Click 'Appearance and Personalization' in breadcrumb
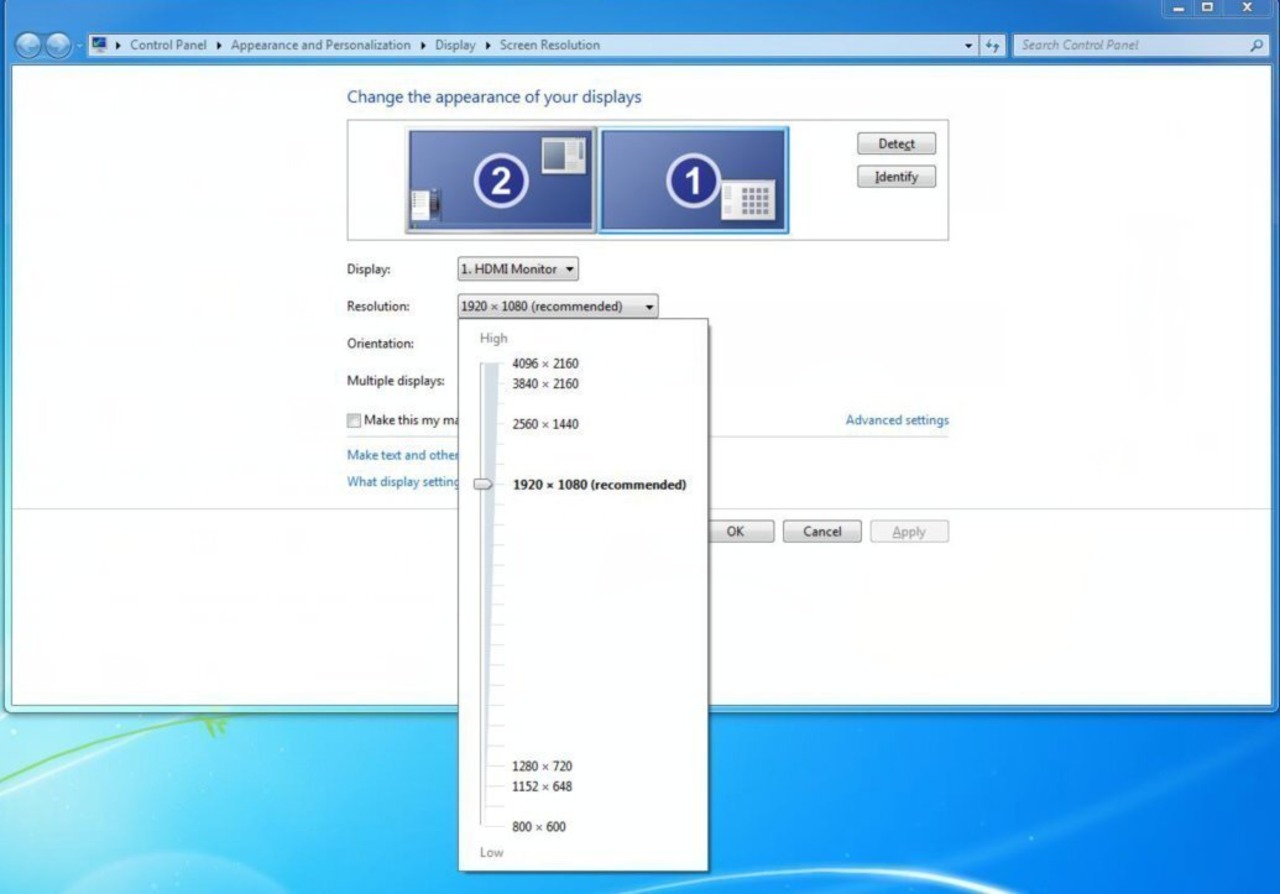Viewport: 1280px width, 894px height. (320, 45)
